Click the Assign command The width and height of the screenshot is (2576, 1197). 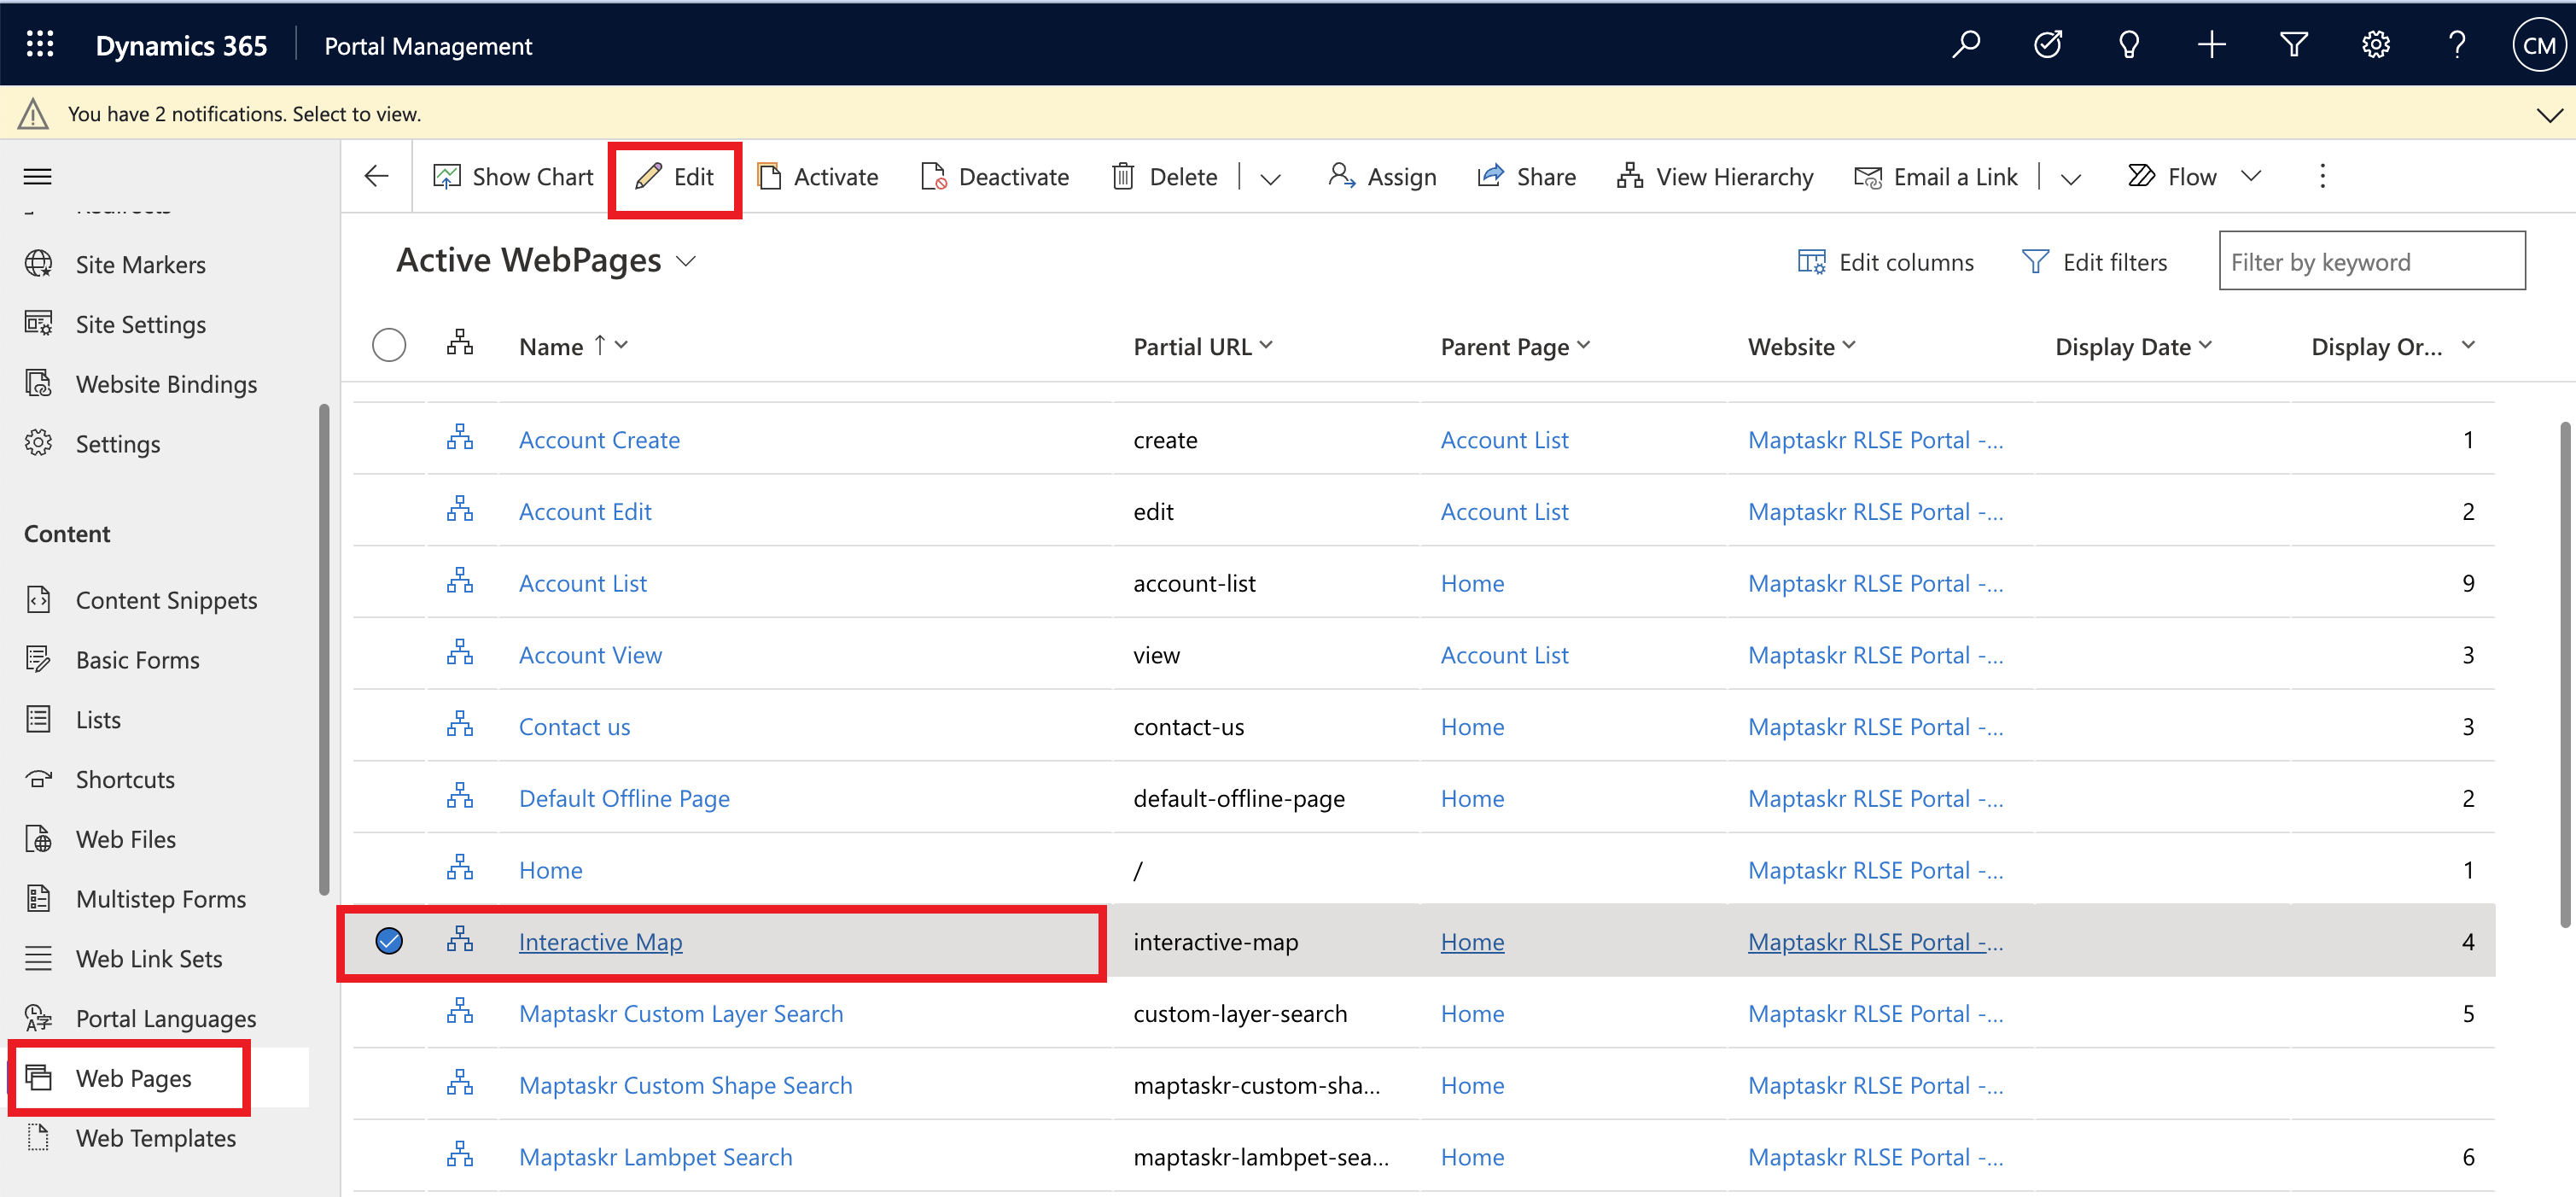[x=1382, y=177]
